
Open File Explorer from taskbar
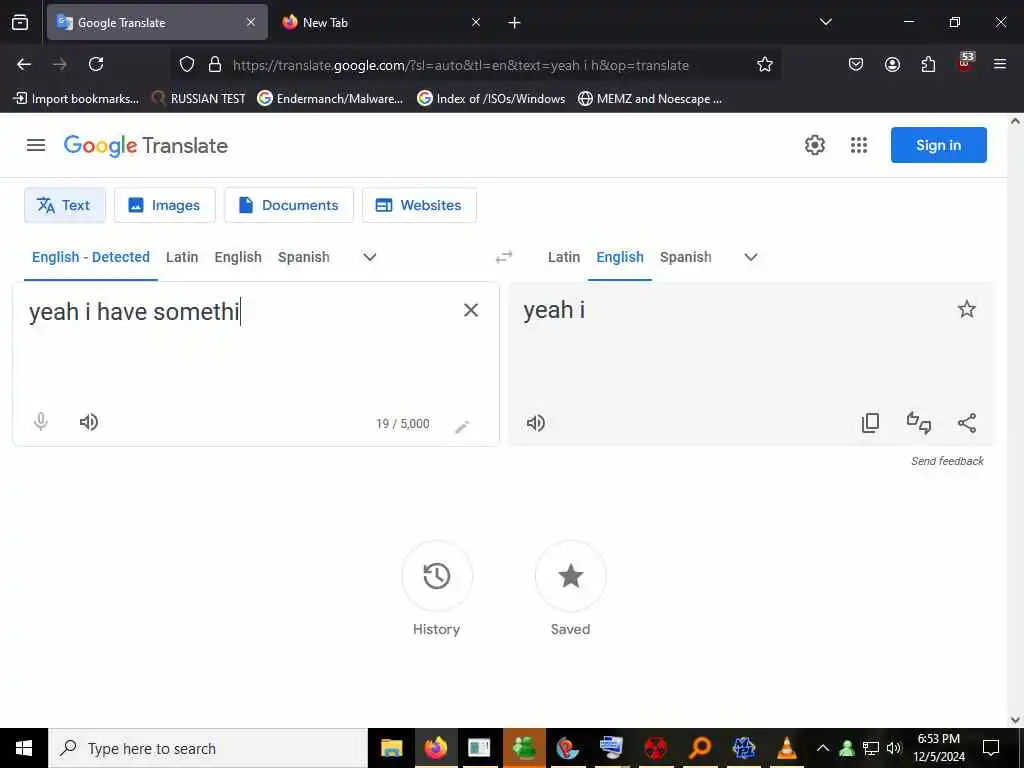point(391,748)
